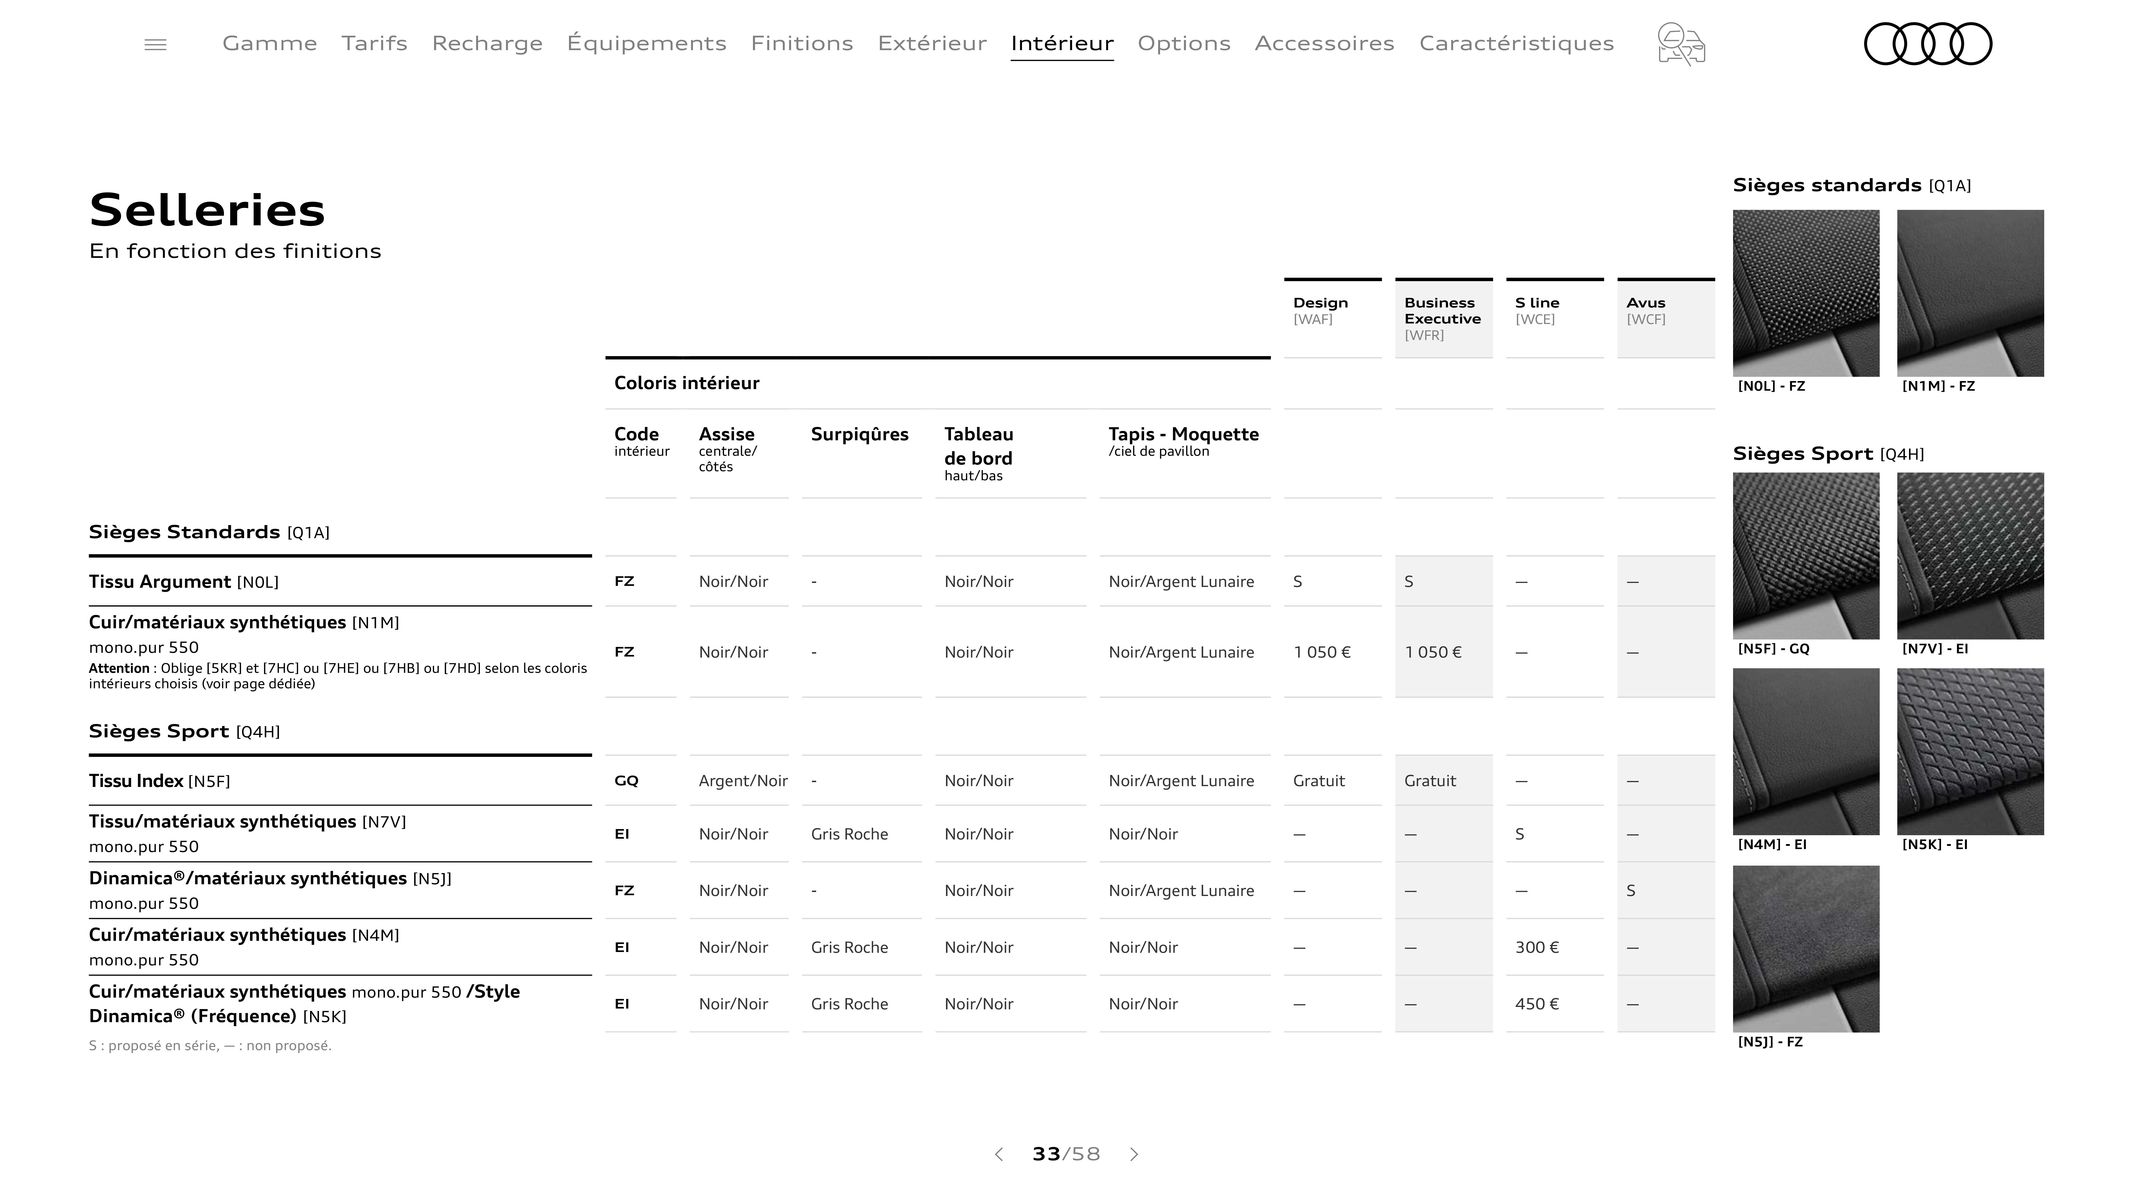Viewport: 2133px width, 1200px height.
Task: Click the [N5F] - GQ seat thumbnail
Action: [x=1806, y=556]
